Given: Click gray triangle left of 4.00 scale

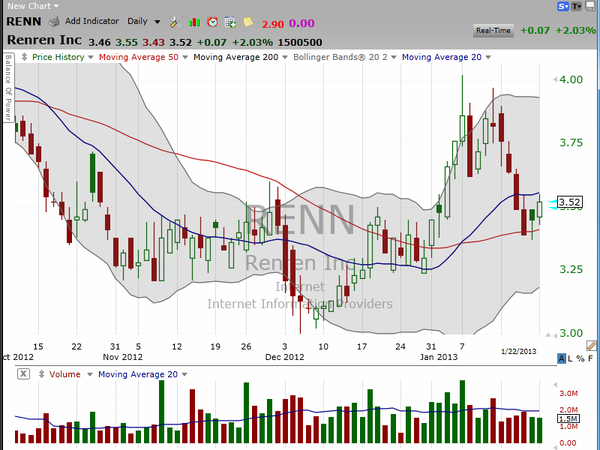Looking at the screenshot, I should 555,80.
